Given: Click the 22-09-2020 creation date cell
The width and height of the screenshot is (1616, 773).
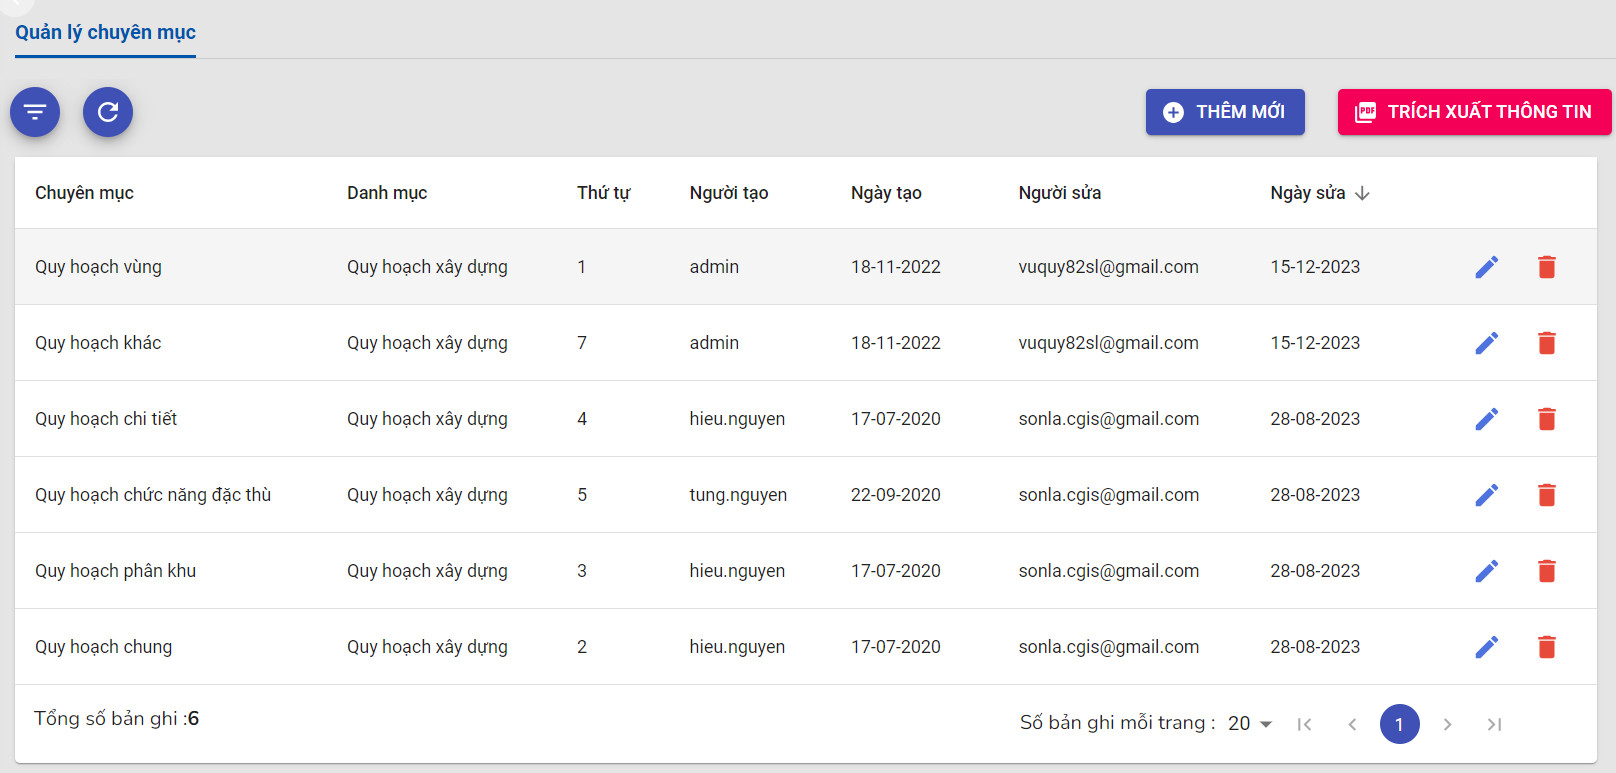Looking at the screenshot, I should coord(896,495).
